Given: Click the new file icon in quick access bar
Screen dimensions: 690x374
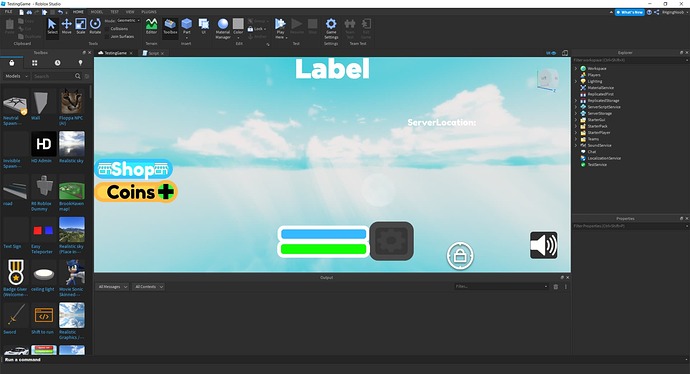Looking at the screenshot, I should [x=21, y=12].
